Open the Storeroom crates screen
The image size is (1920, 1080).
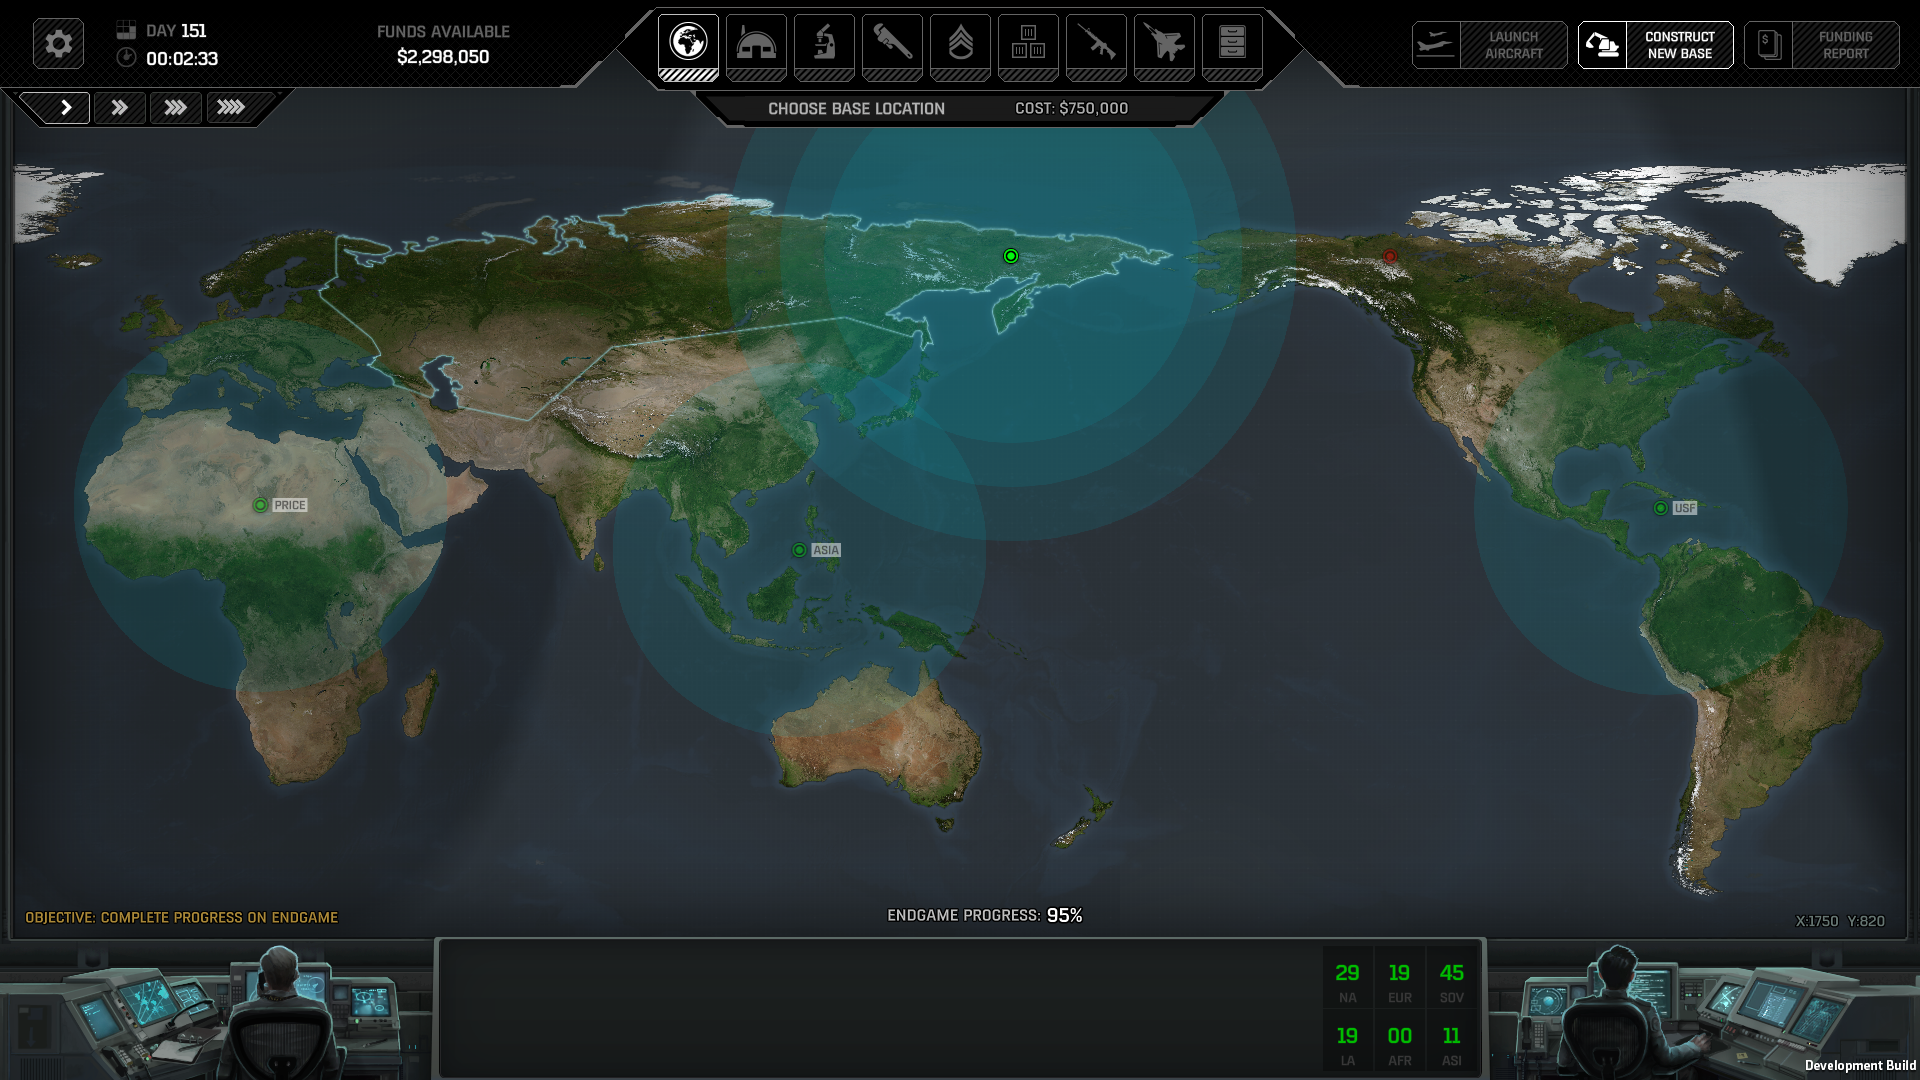click(x=1028, y=47)
